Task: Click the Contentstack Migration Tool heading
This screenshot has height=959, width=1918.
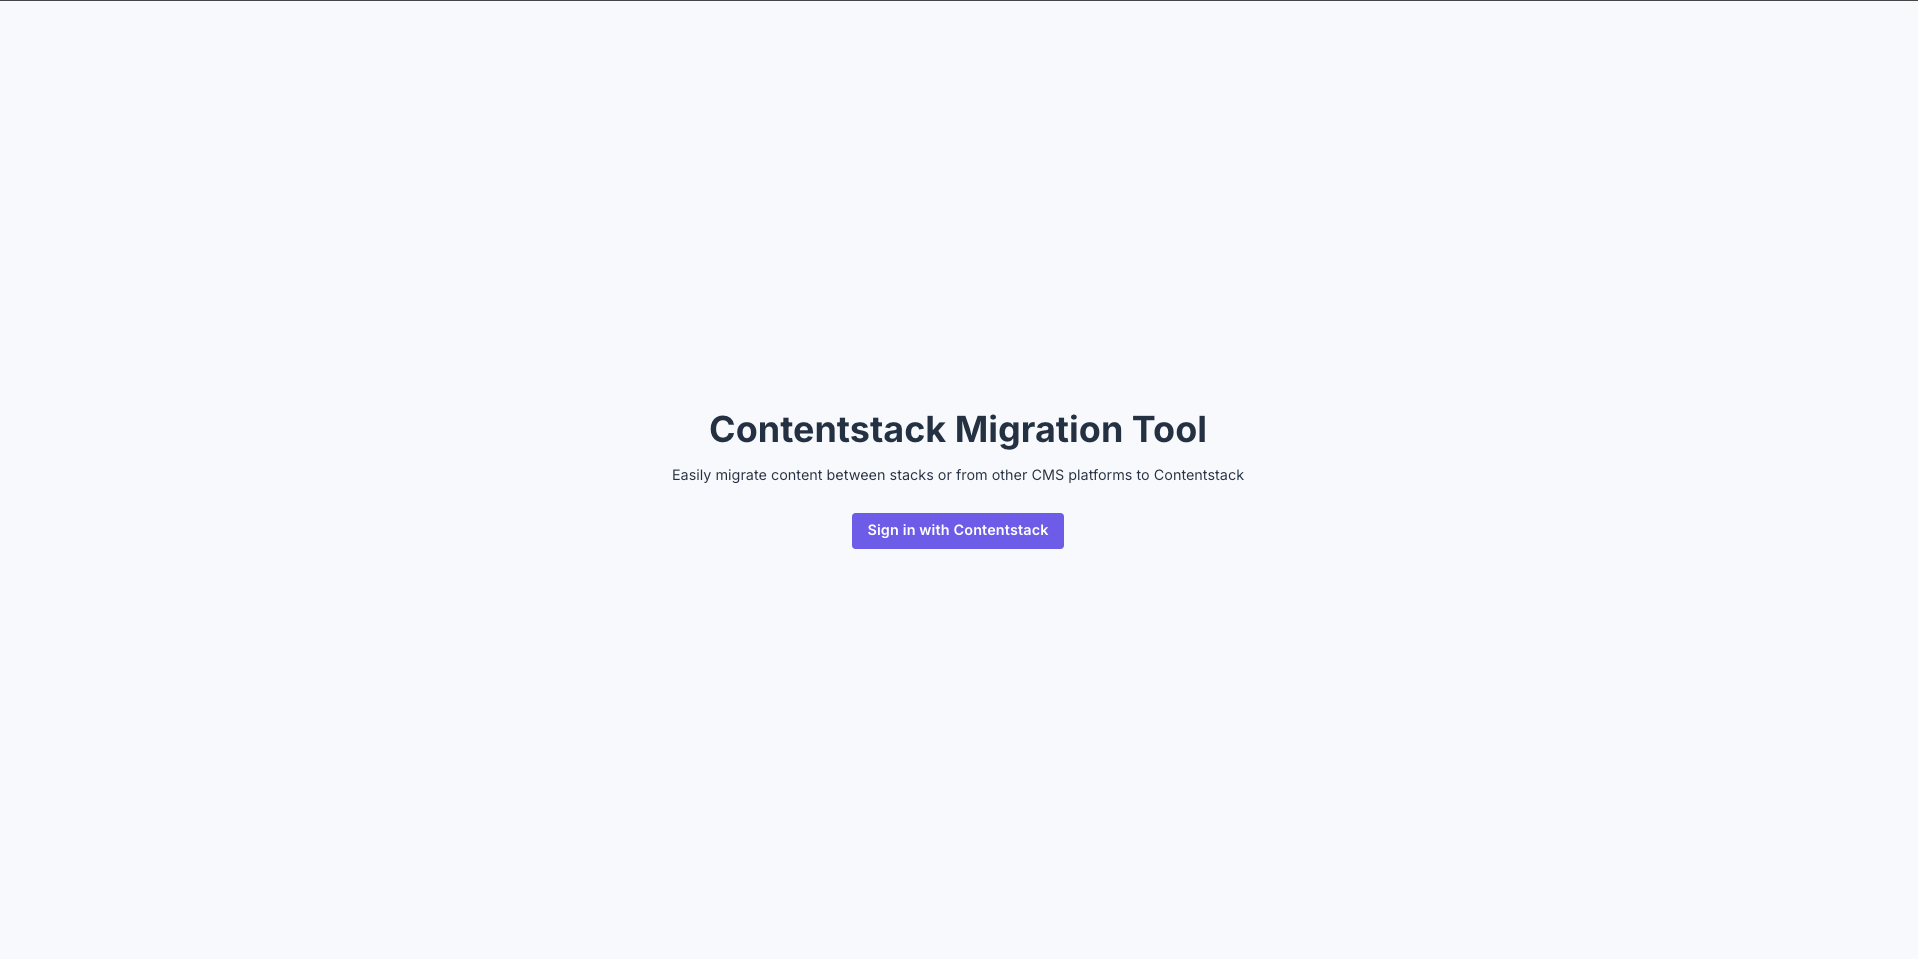Action: tap(957, 430)
